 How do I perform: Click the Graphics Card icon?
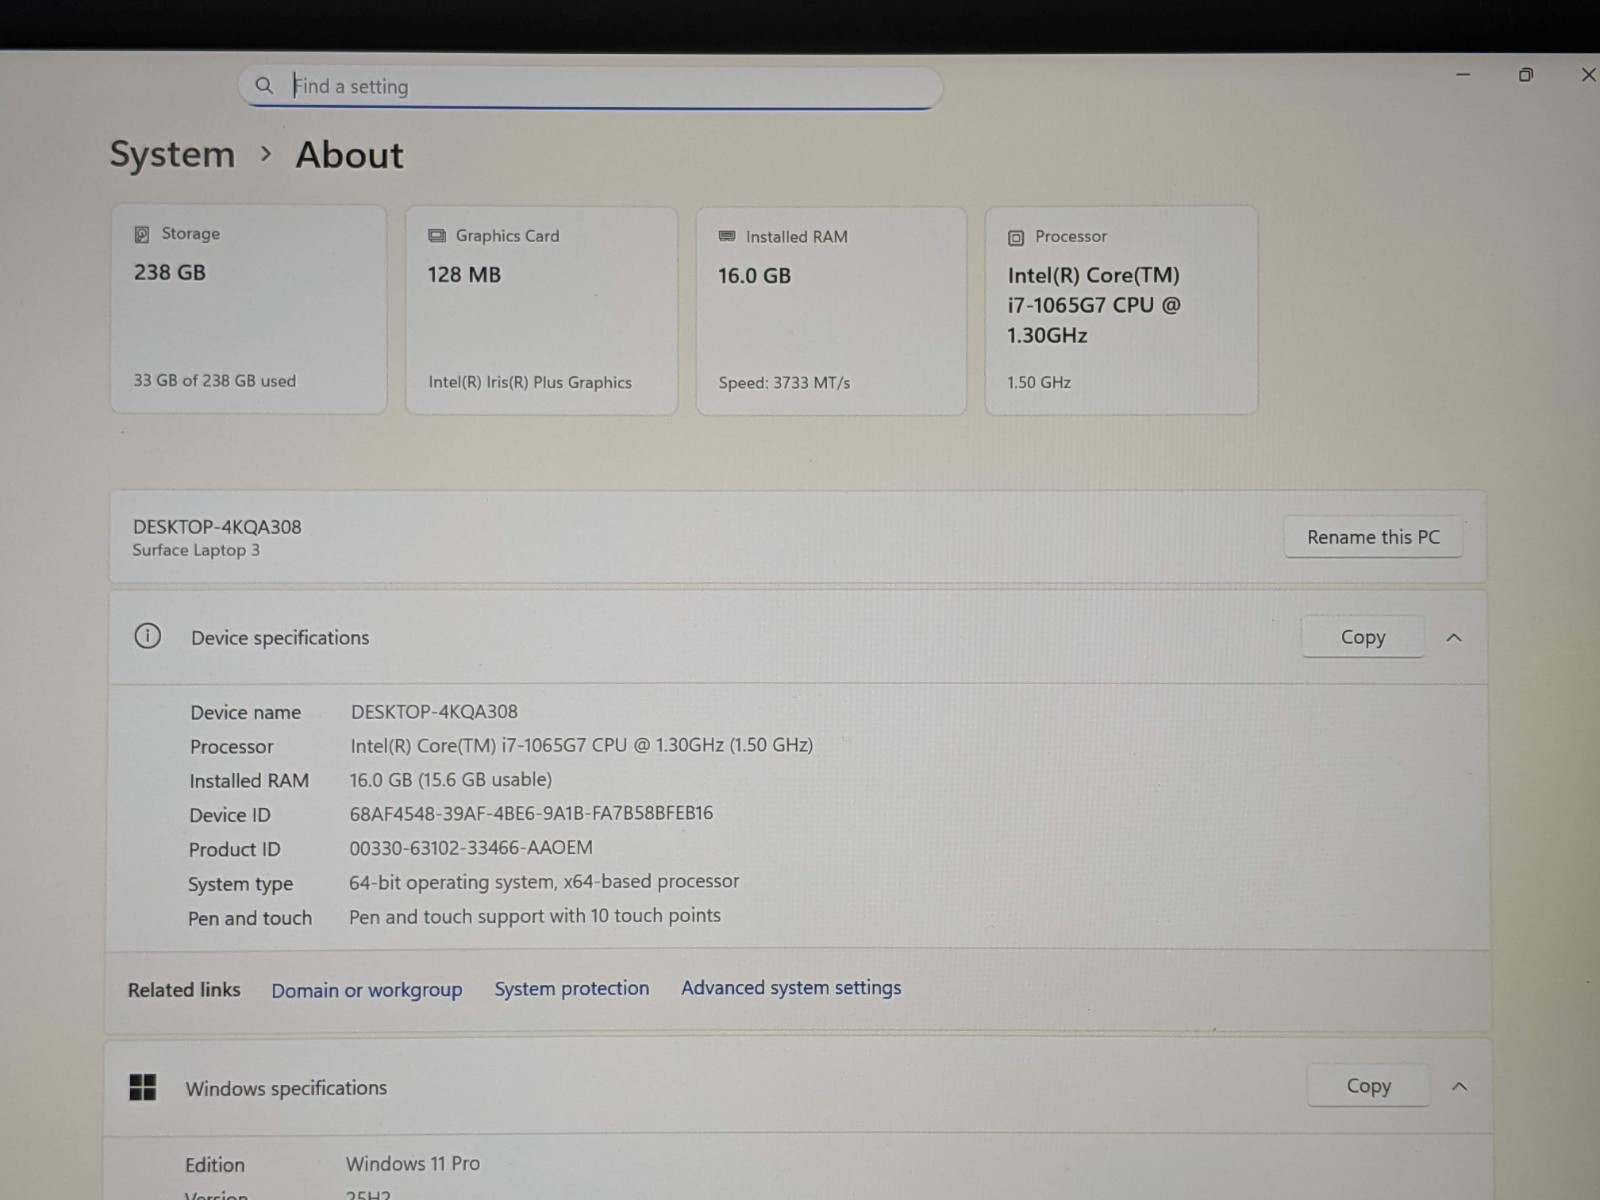pos(437,236)
